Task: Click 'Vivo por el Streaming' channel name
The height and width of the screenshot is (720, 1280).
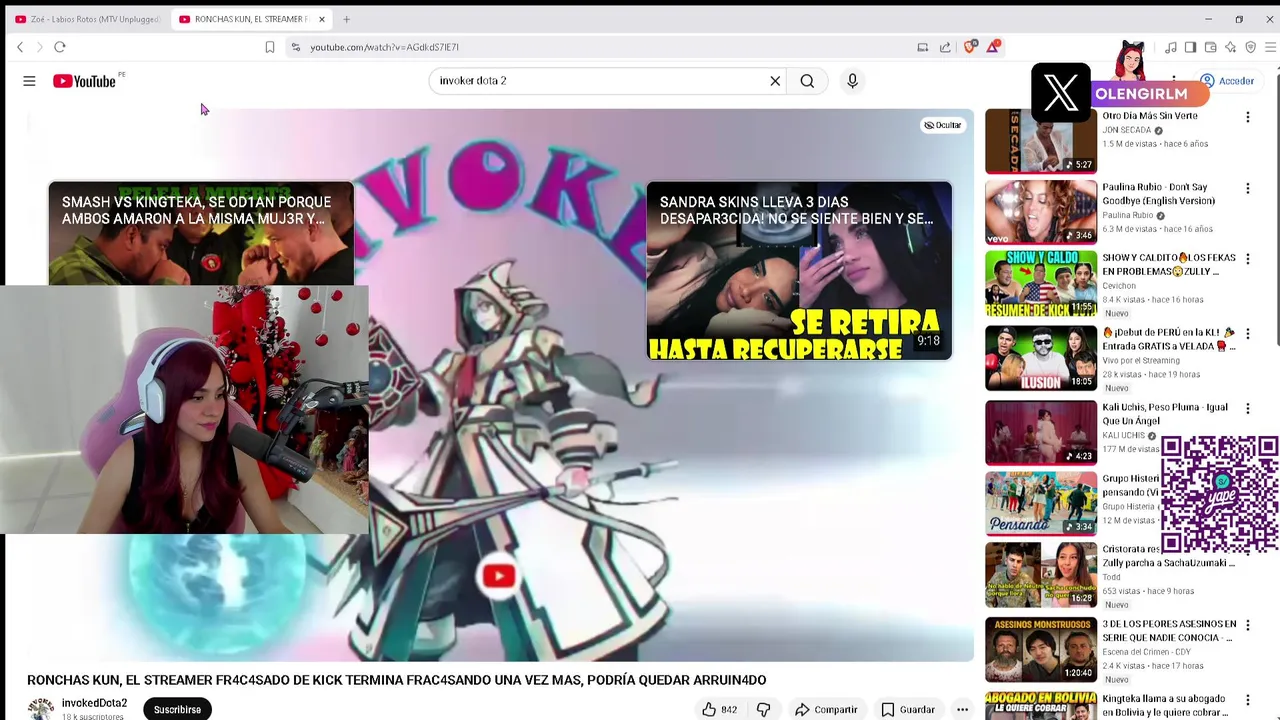Action: pos(1141,360)
